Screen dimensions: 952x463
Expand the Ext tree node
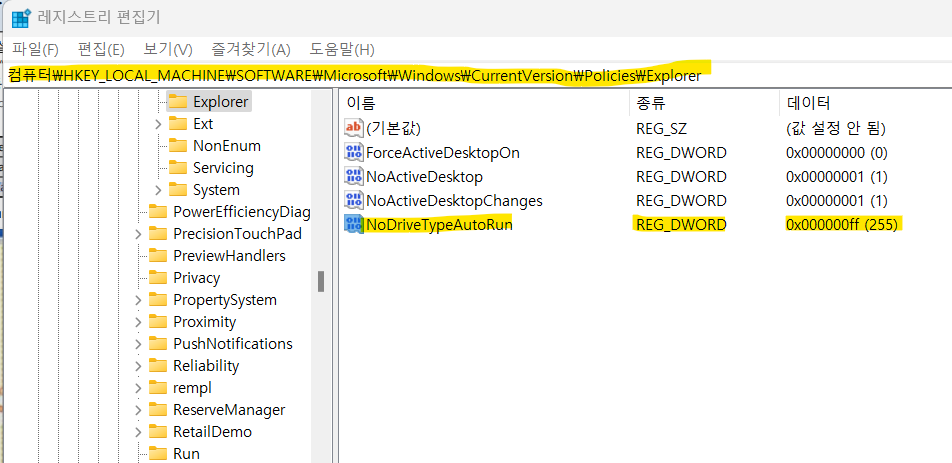[158, 124]
